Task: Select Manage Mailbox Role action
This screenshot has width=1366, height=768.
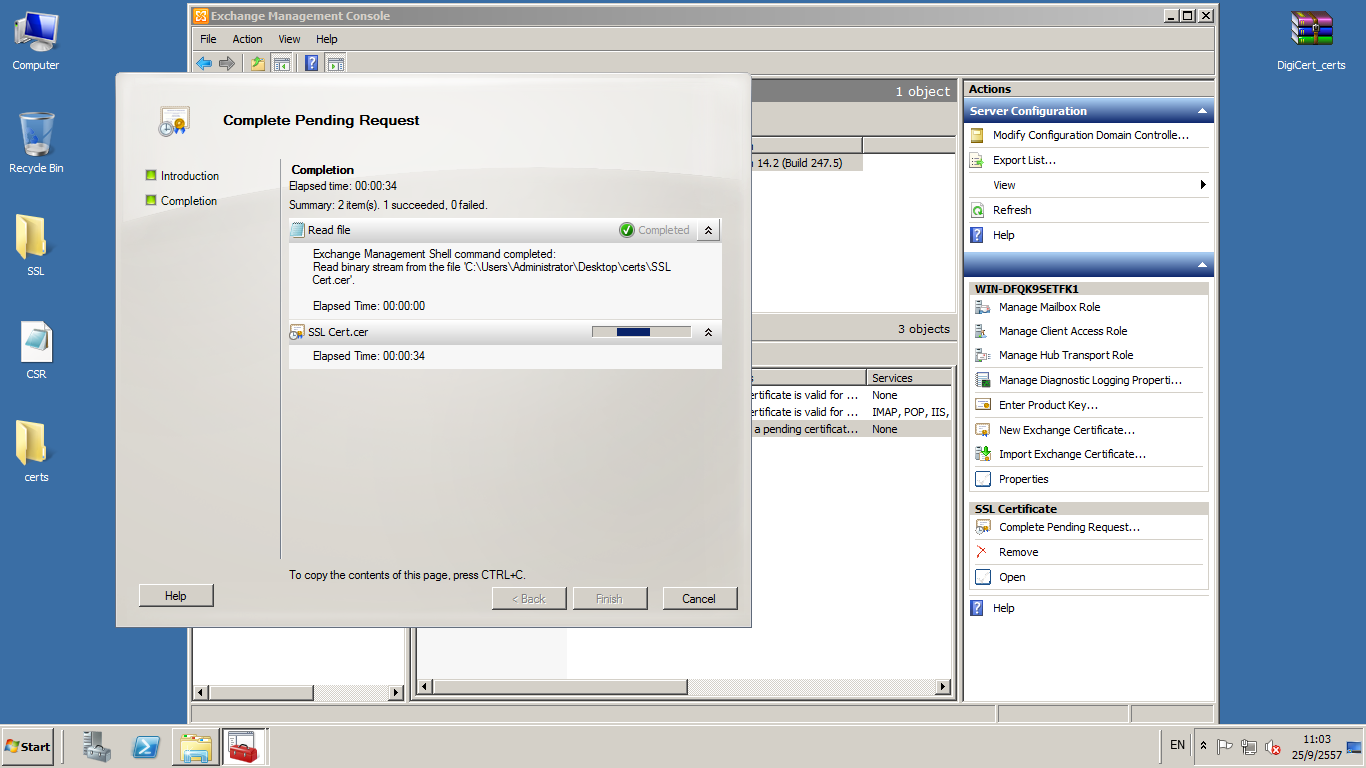Action: pos(1049,307)
